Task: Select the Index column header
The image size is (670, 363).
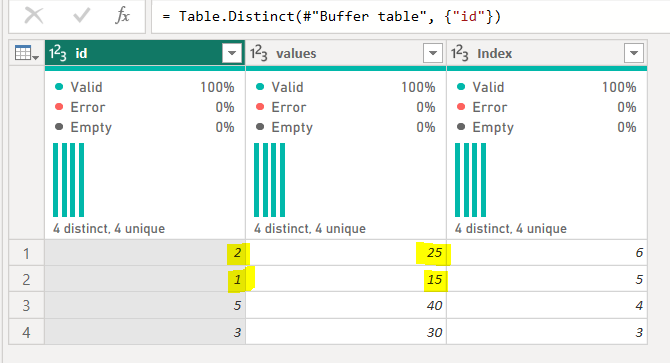Action: tap(547, 53)
